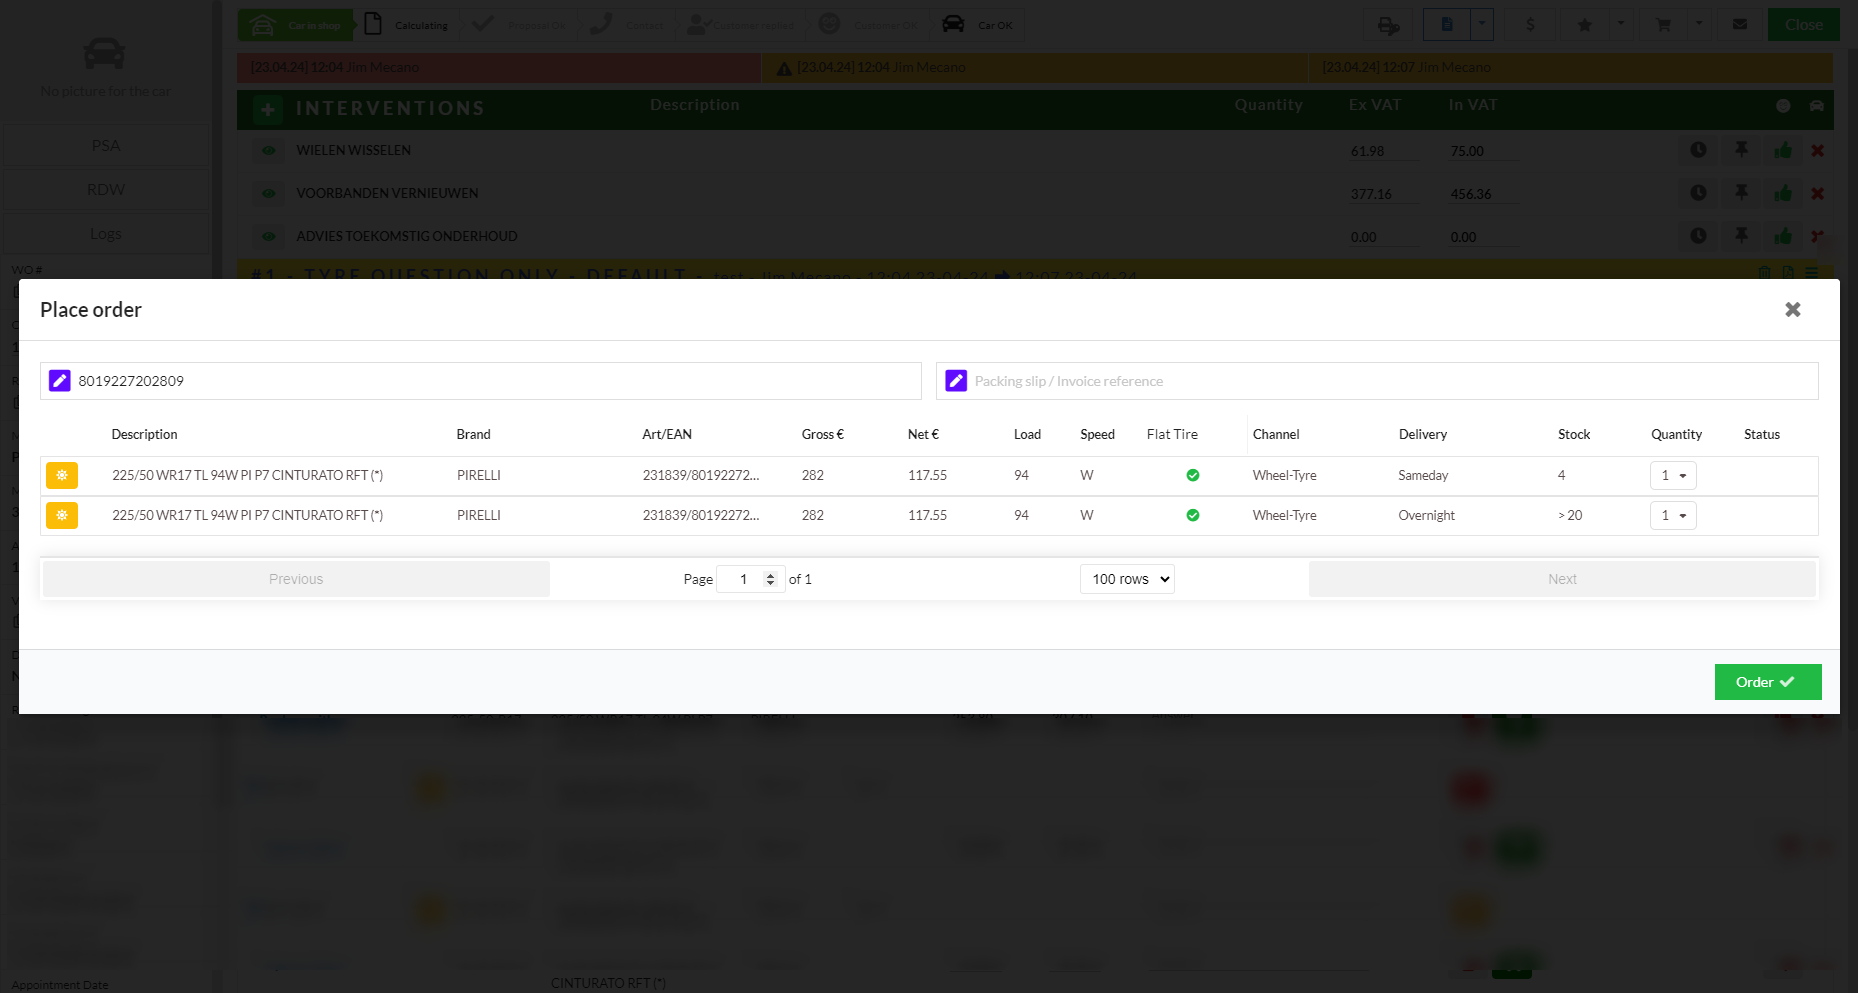Open the RDW sidebar button
This screenshot has height=993, width=1858.
[x=106, y=190]
